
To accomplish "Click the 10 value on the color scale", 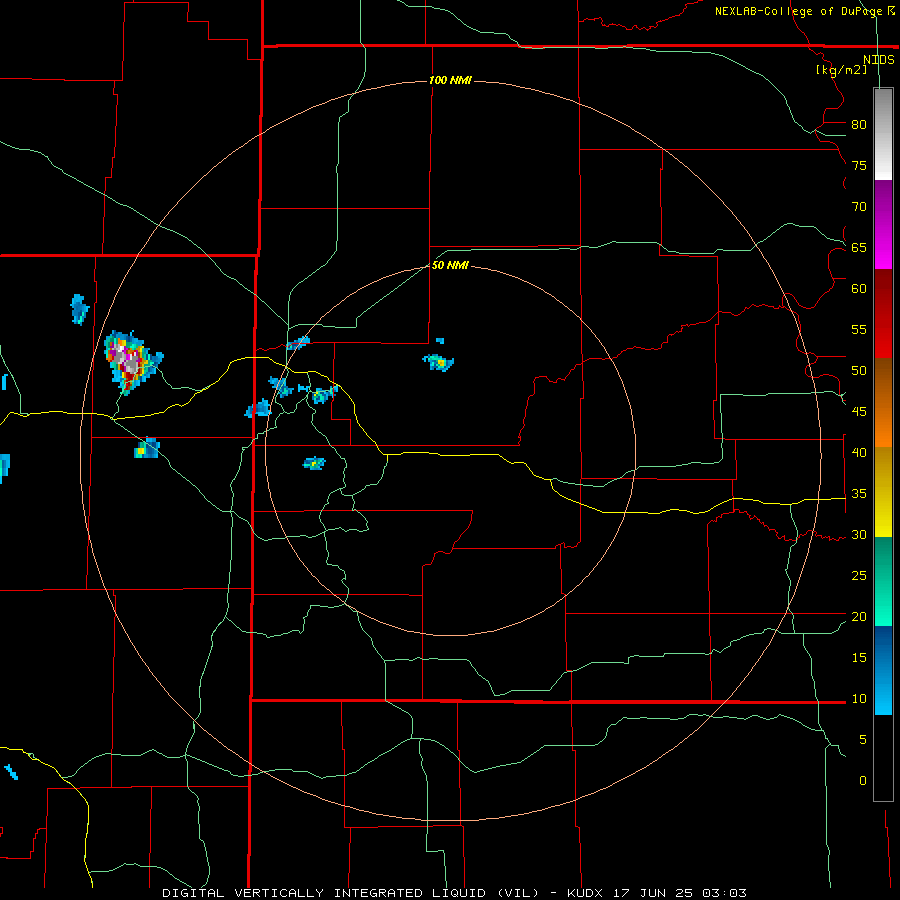I will (x=859, y=699).
